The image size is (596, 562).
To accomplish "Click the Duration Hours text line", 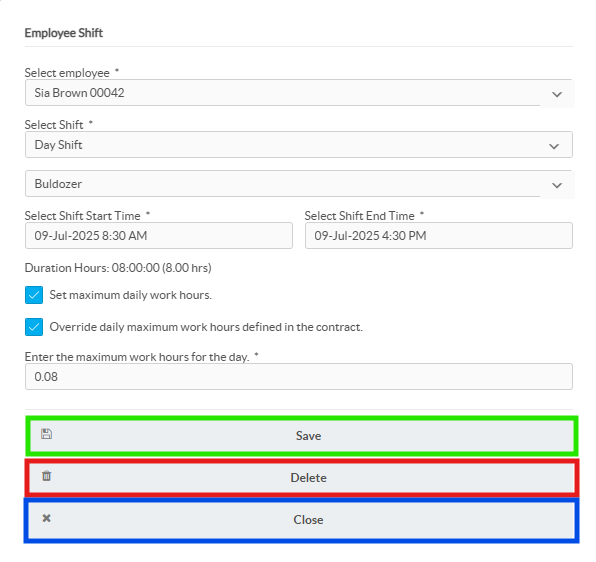I will coord(118,268).
